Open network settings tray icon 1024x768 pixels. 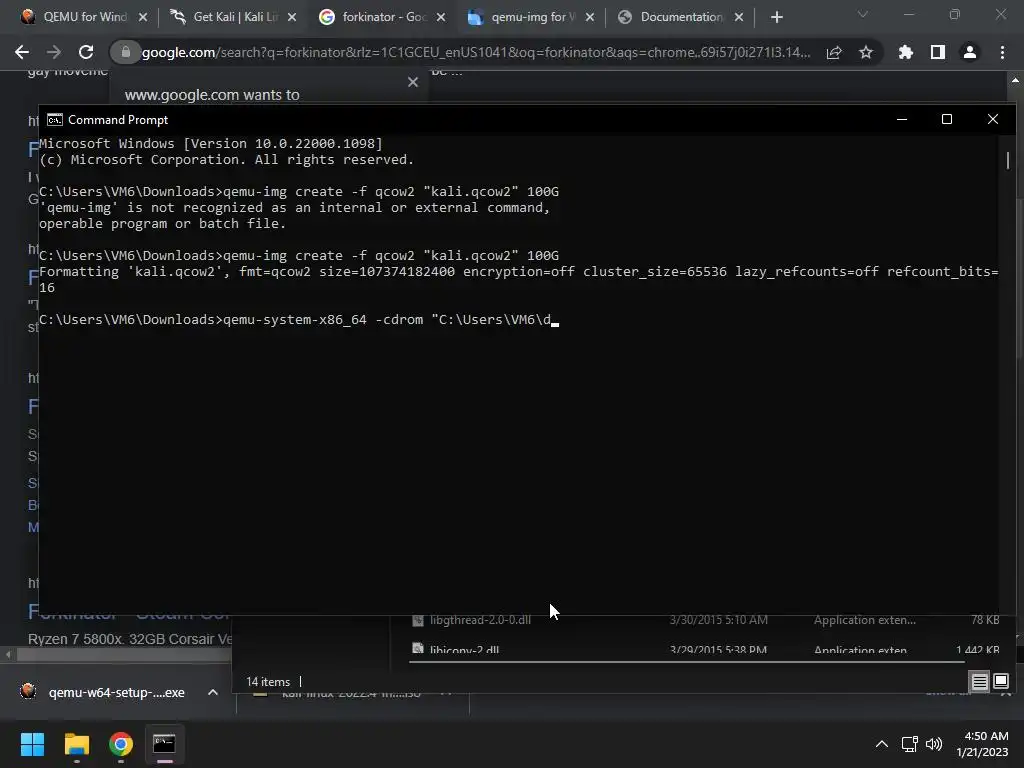910,744
